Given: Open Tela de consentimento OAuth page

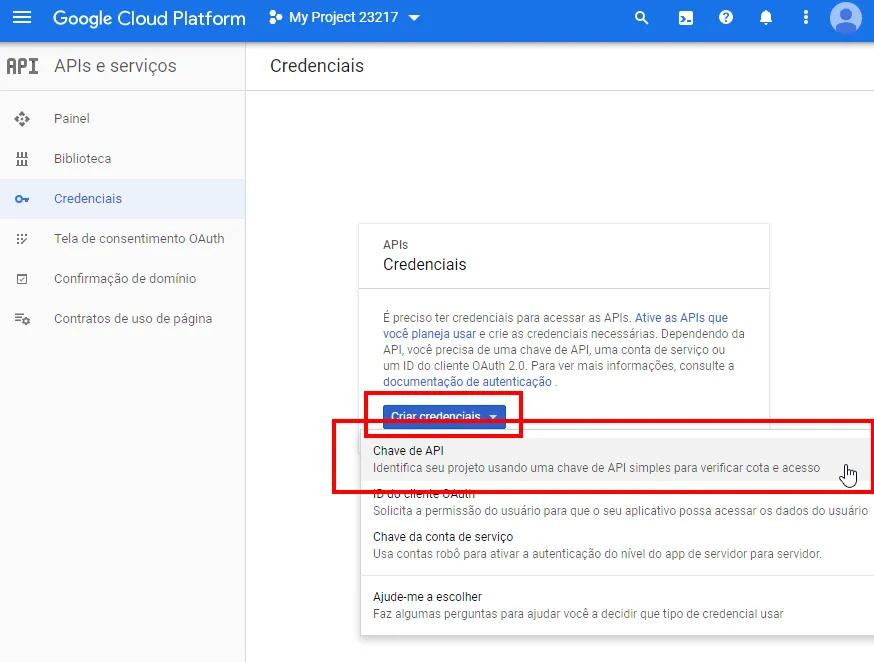Looking at the screenshot, I should point(138,239).
